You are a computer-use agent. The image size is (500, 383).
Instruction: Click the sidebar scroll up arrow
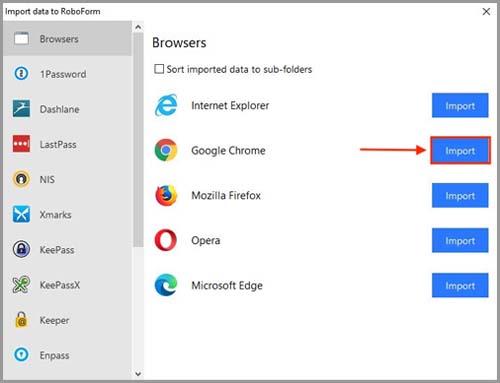pos(138,27)
